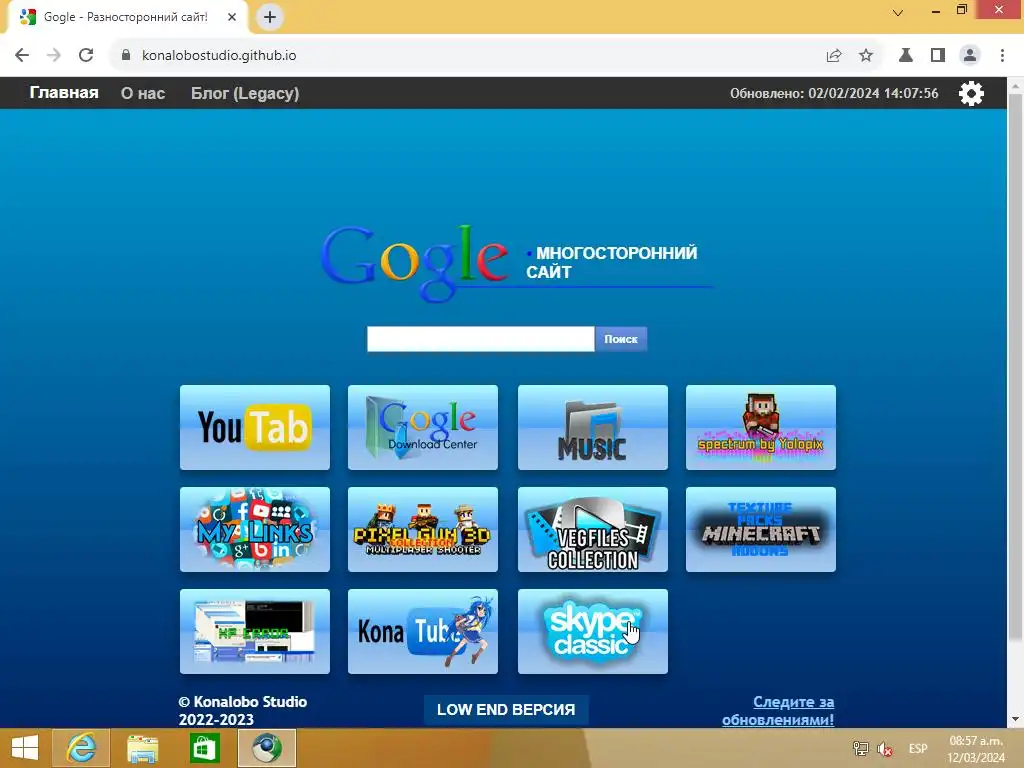Click the address bar URL
1024x768 pixels.
(x=219, y=56)
